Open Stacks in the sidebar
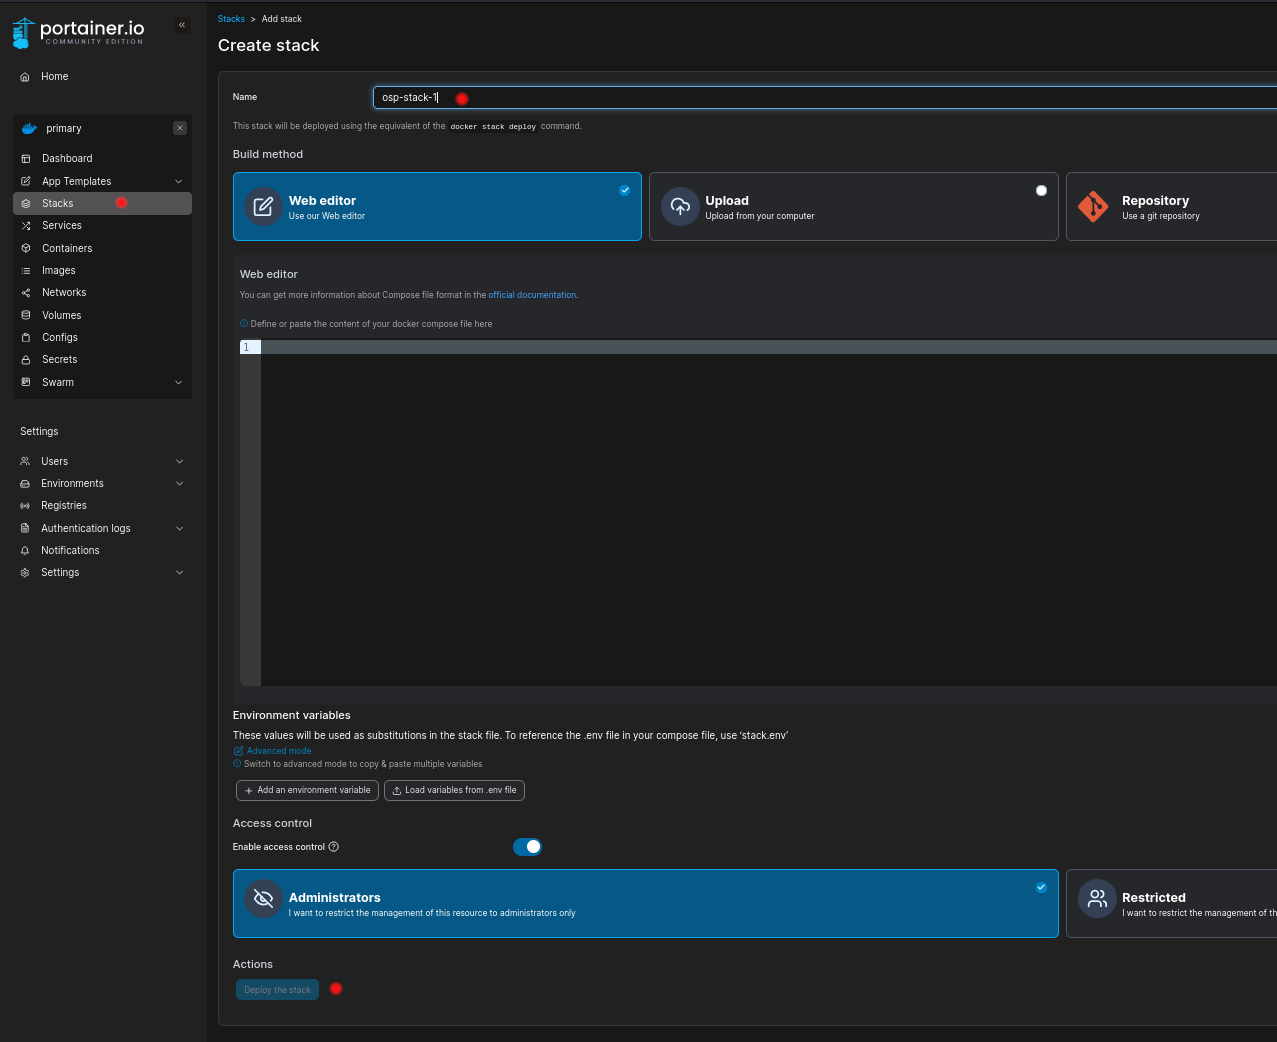 click(x=102, y=203)
